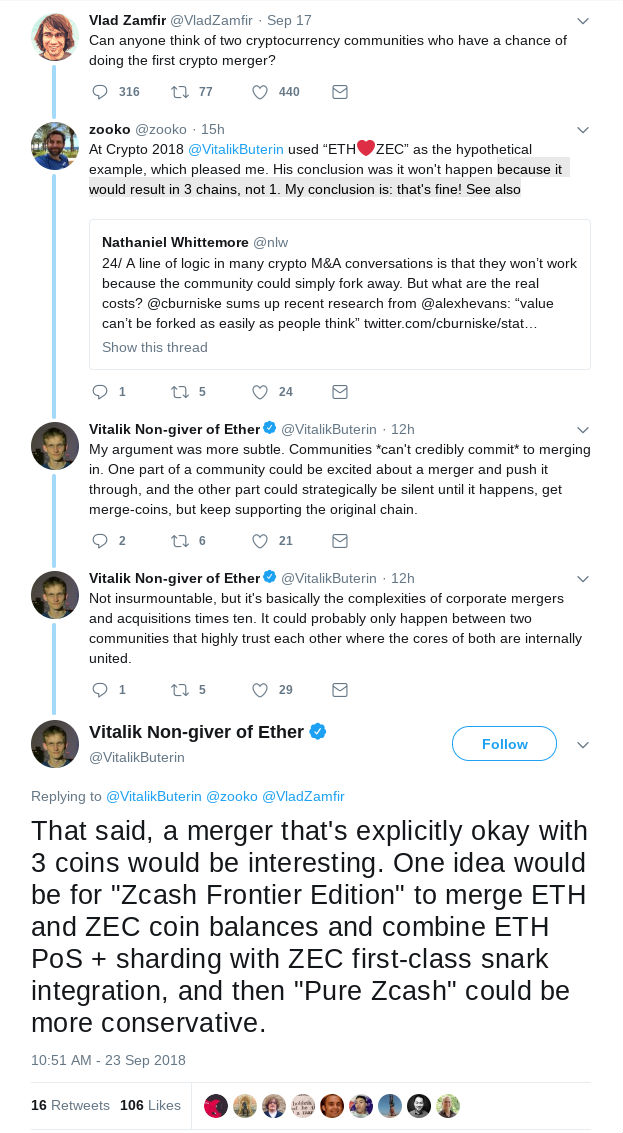This screenshot has height=1133, width=623.
Task: Open dropdown menu on zooko's tweet
Action: (584, 130)
